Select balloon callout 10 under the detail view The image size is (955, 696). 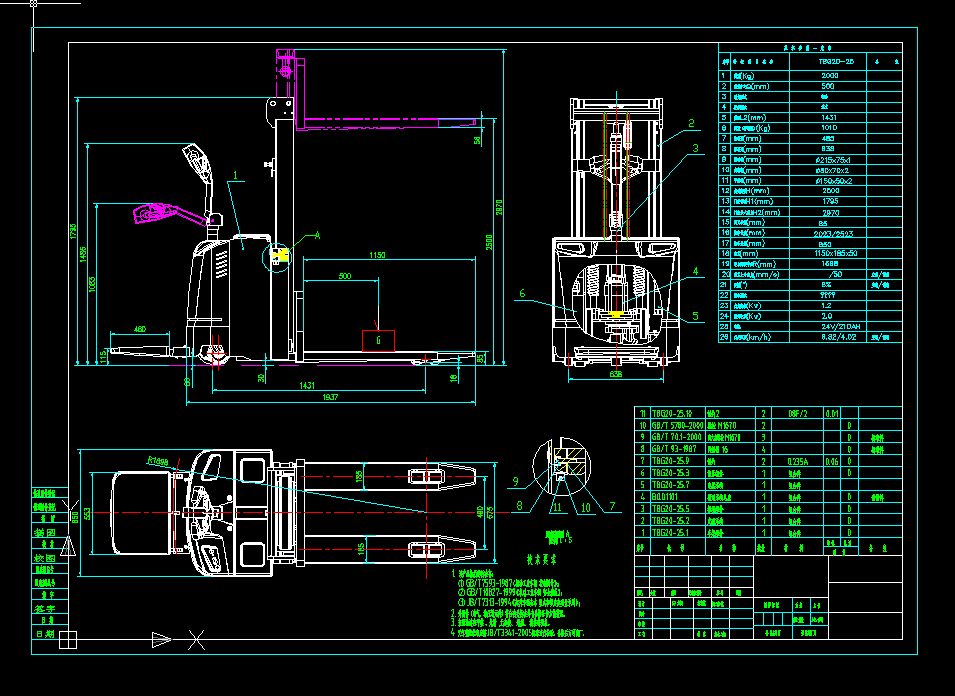518,506
